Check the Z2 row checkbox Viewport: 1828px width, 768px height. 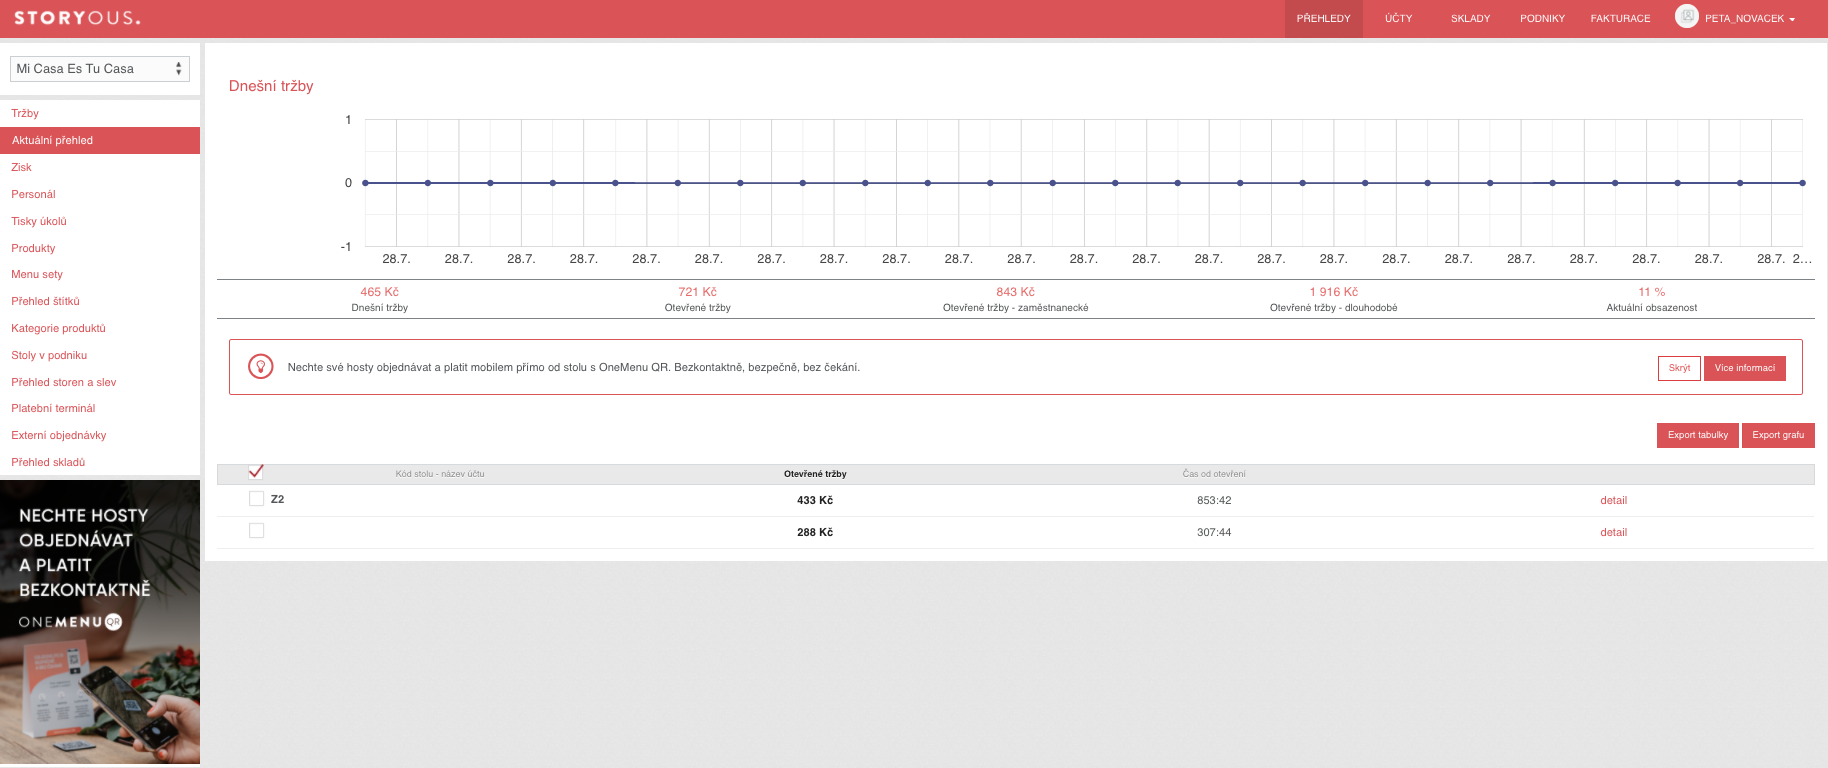pos(256,499)
